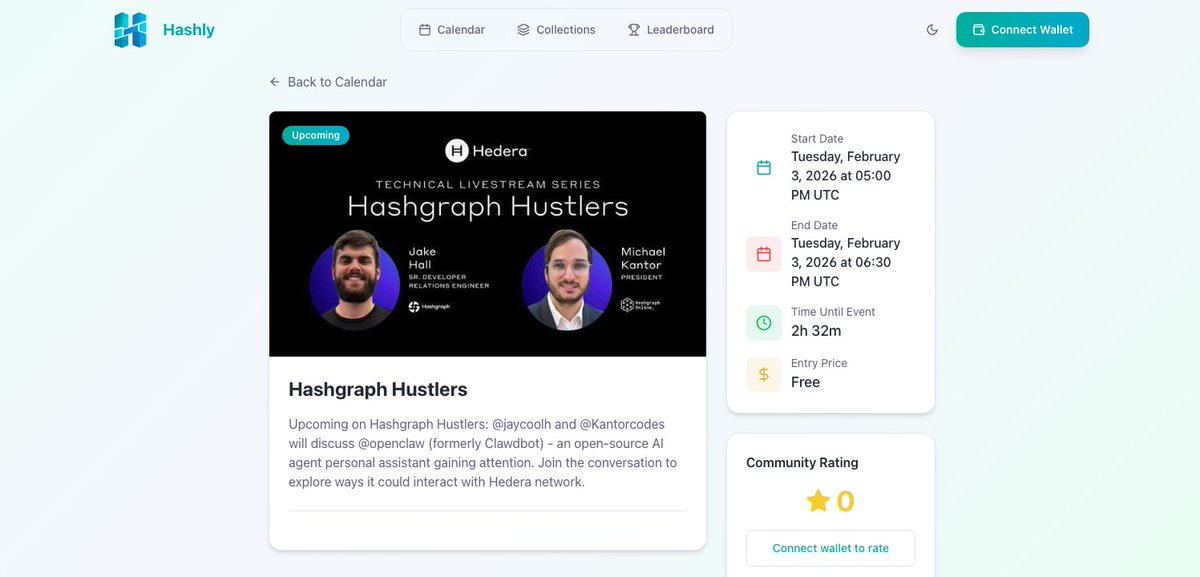Click the 'Time Until Event' label
Screen dimensions: 1200x577
(x=833, y=312)
